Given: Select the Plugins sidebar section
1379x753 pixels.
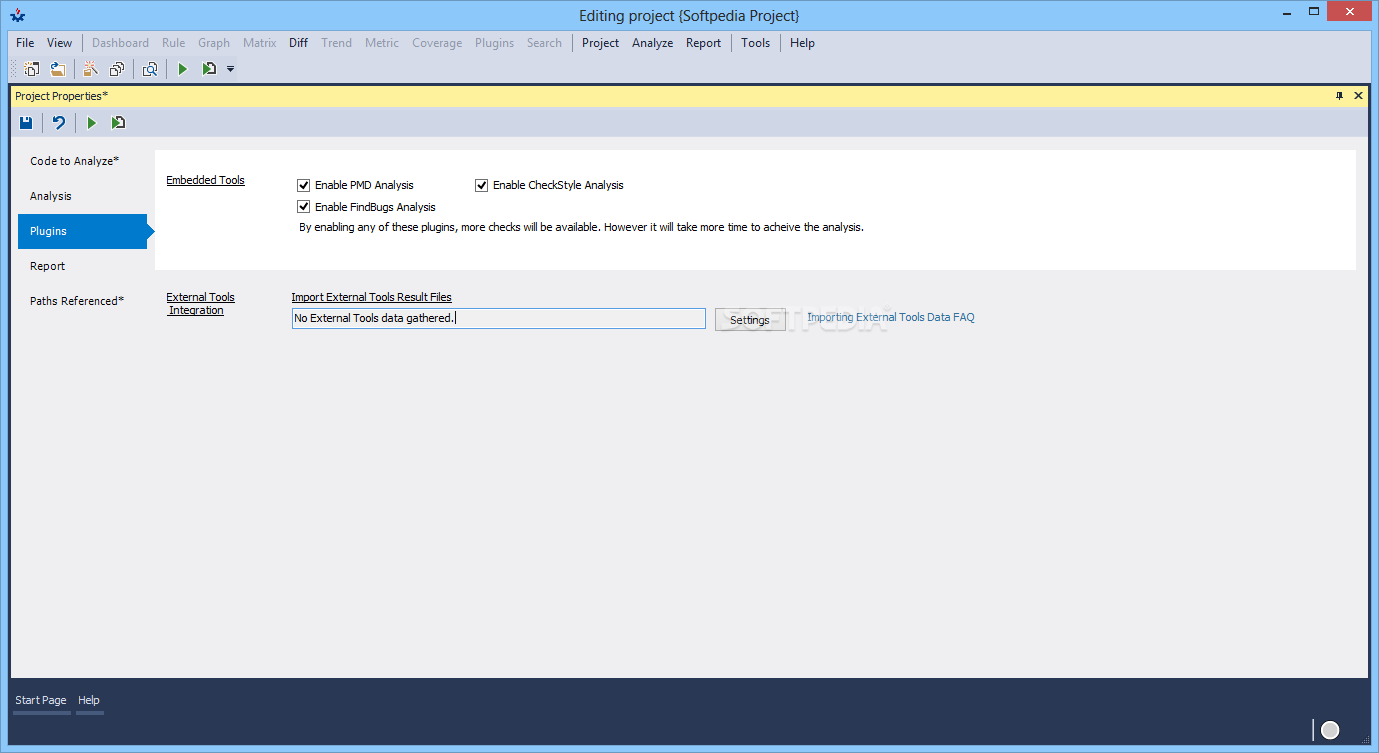Looking at the screenshot, I should click(82, 231).
